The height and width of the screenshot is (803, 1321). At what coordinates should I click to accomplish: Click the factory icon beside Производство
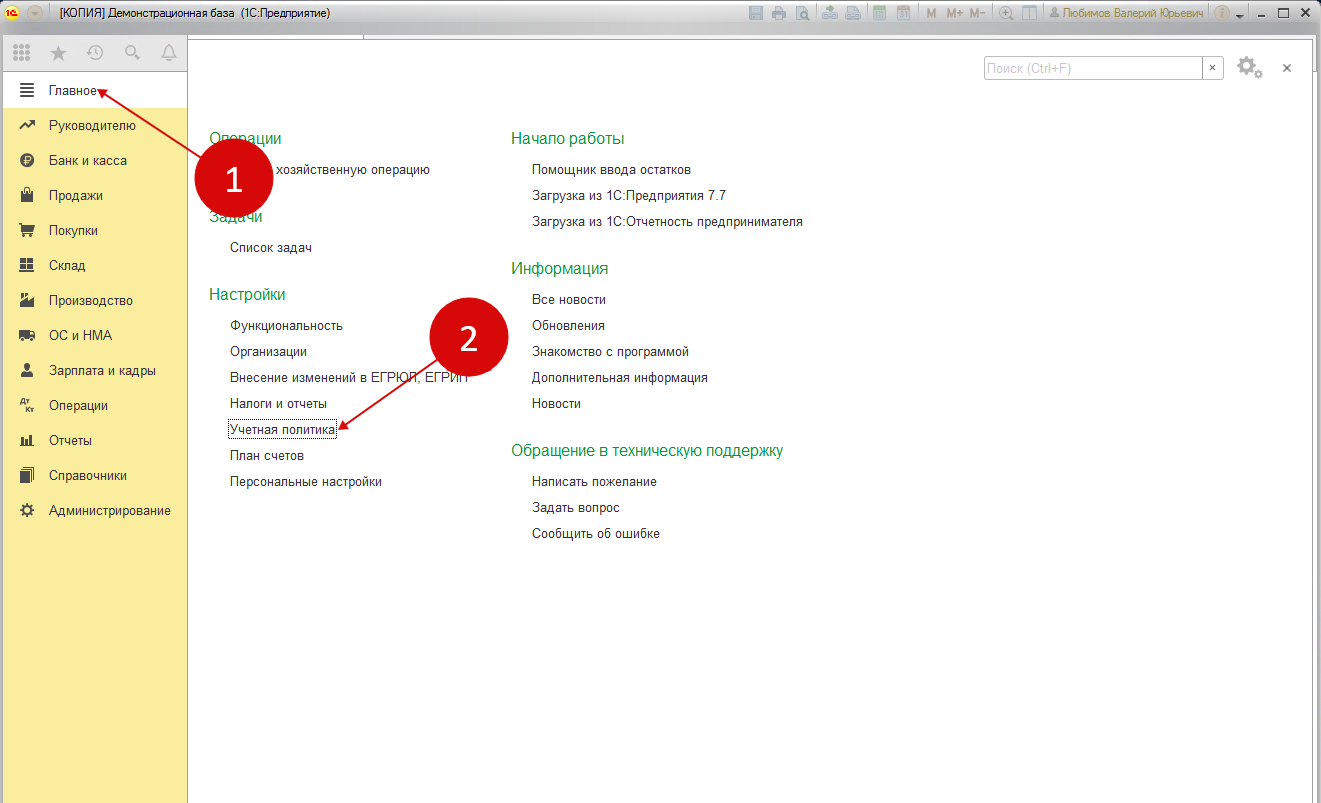point(28,300)
